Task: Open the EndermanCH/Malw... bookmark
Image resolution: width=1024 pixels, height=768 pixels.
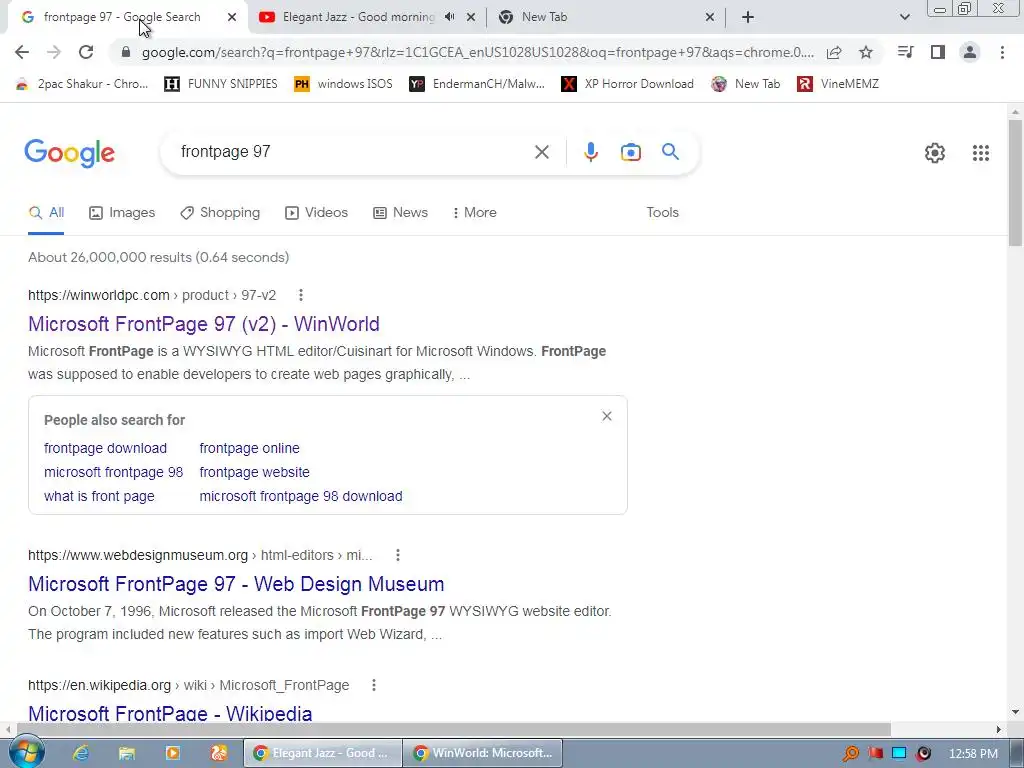Action: [x=477, y=84]
